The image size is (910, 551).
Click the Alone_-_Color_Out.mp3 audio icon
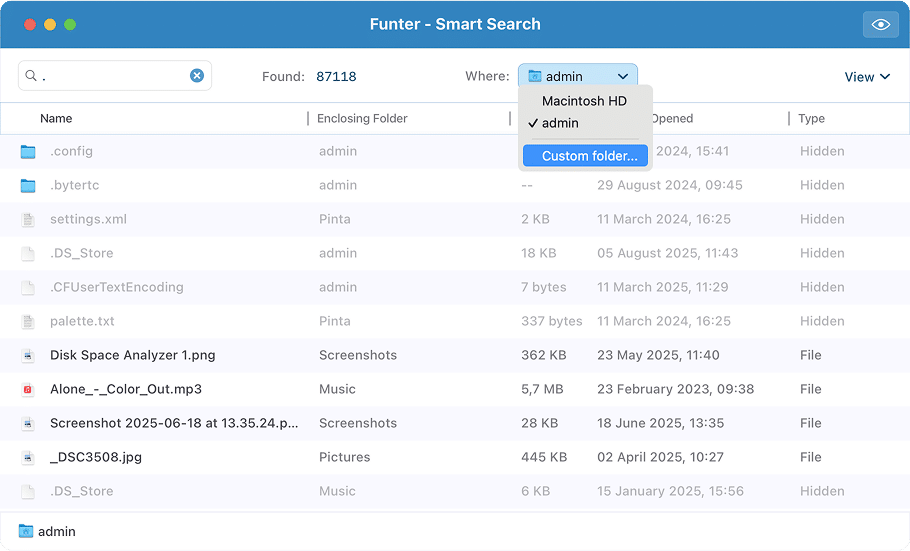coord(28,390)
